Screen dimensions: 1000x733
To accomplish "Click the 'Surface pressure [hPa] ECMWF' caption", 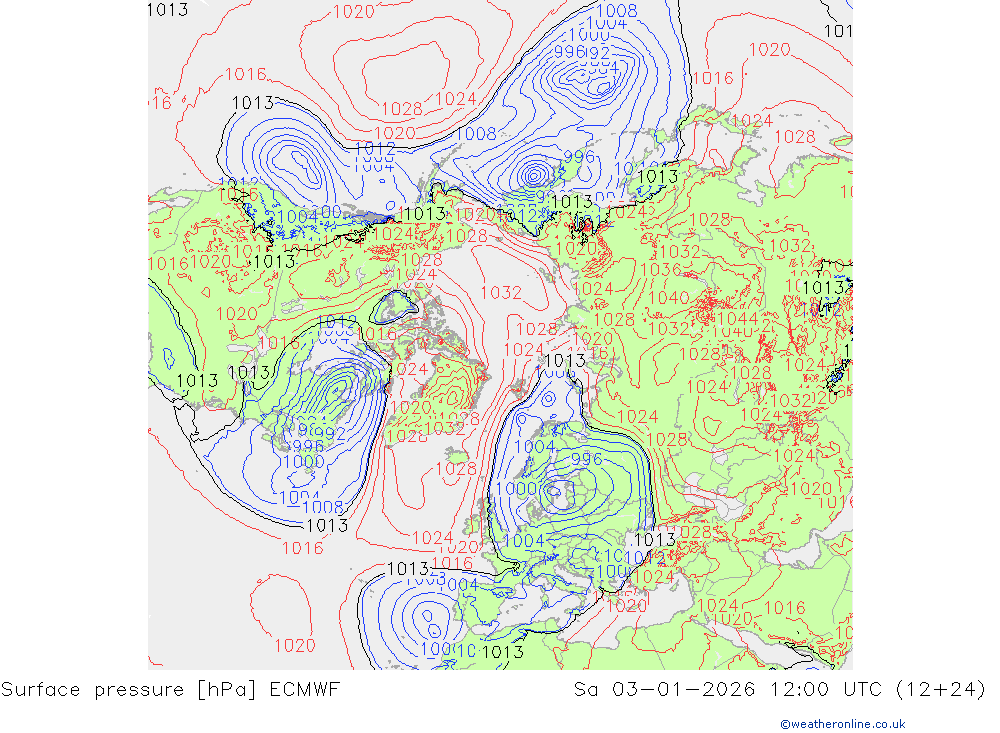I will (170, 690).
